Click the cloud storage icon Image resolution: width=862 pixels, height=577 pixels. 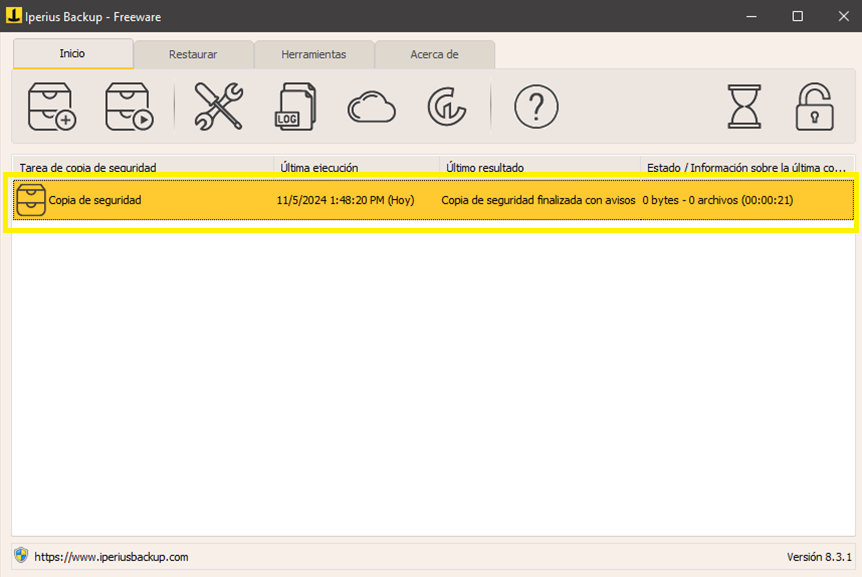[371, 107]
